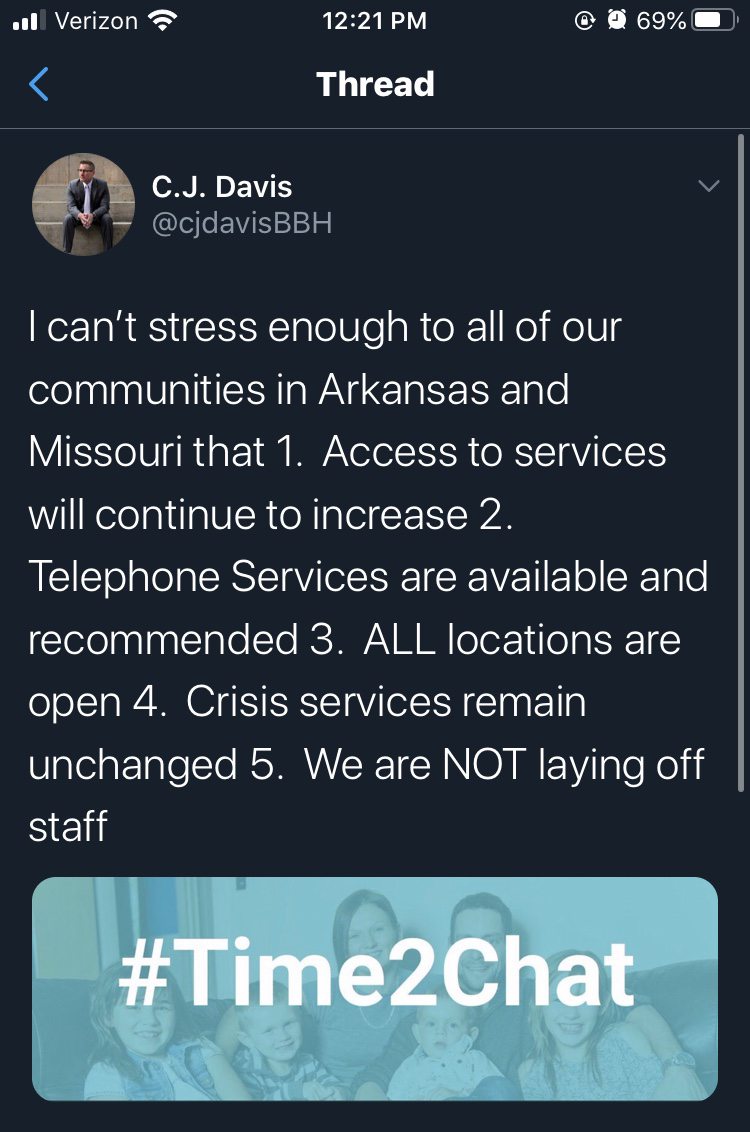The height and width of the screenshot is (1132, 750).
Task: Tap the Wi-Fi status icon
Action: (162, 21)
